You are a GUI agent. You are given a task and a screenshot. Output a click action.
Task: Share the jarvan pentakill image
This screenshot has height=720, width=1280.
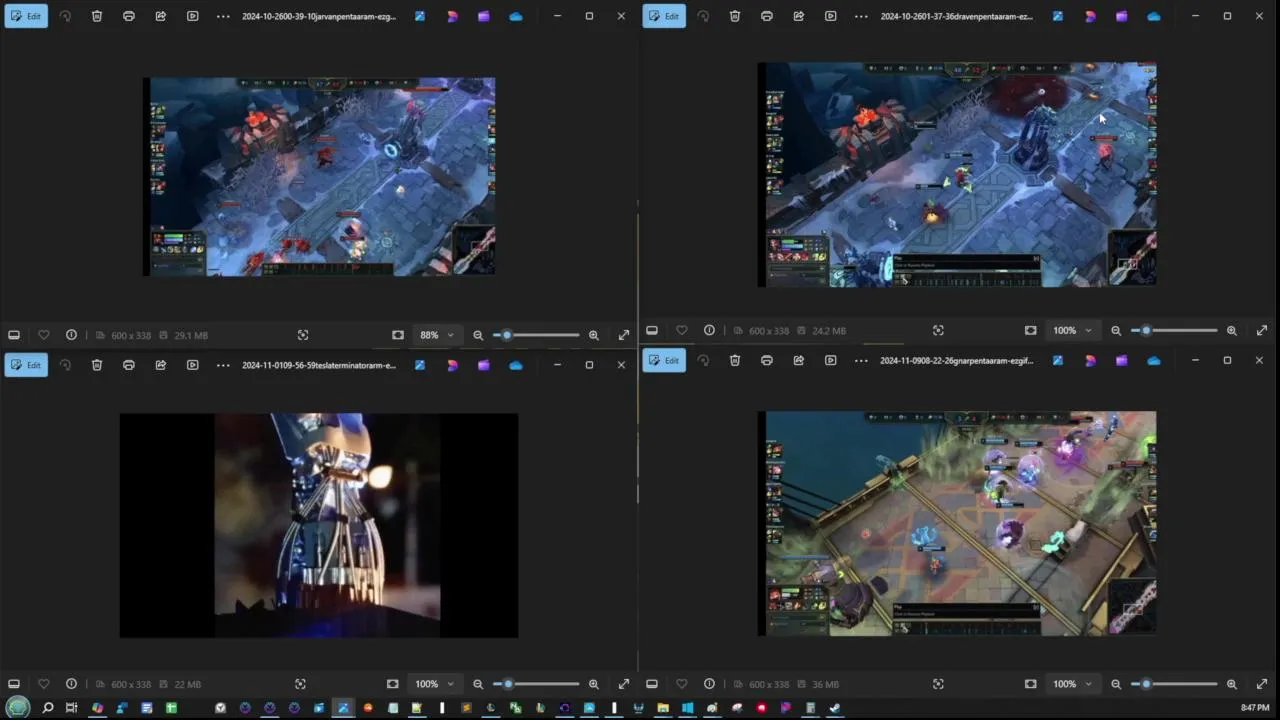(161, 16)
